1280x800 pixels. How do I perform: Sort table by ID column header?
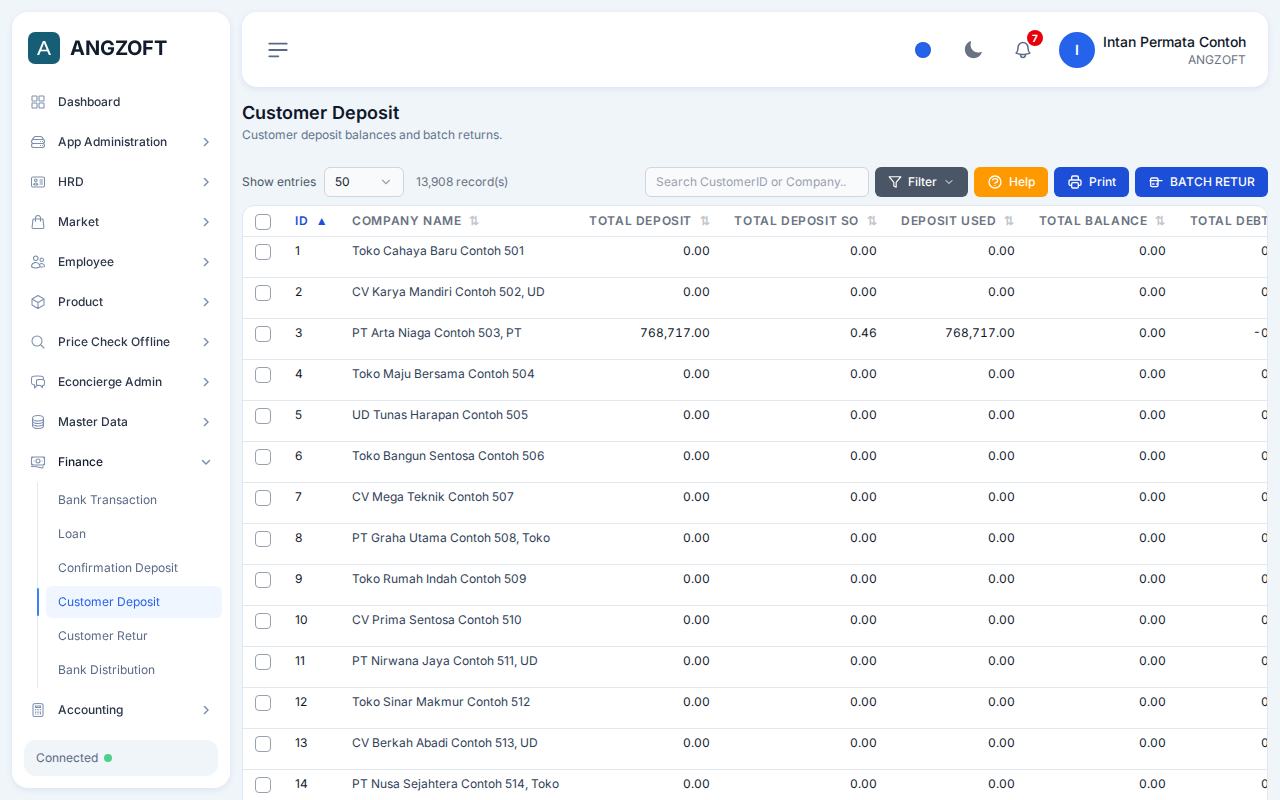pyautogui.click(x=310, y=221)
